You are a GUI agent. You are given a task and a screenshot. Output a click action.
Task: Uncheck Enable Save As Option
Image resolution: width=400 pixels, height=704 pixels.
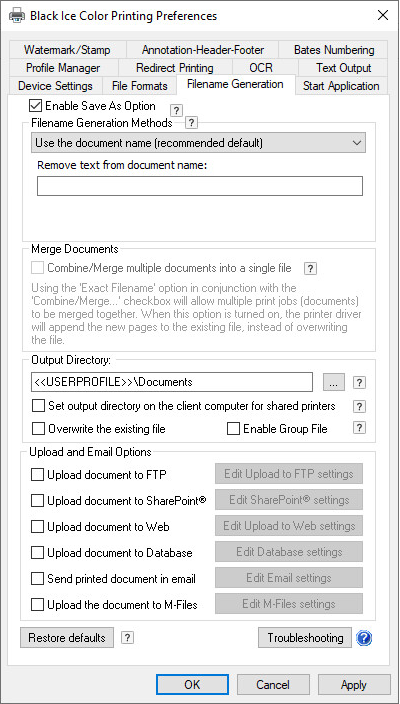tap(35, 106)
